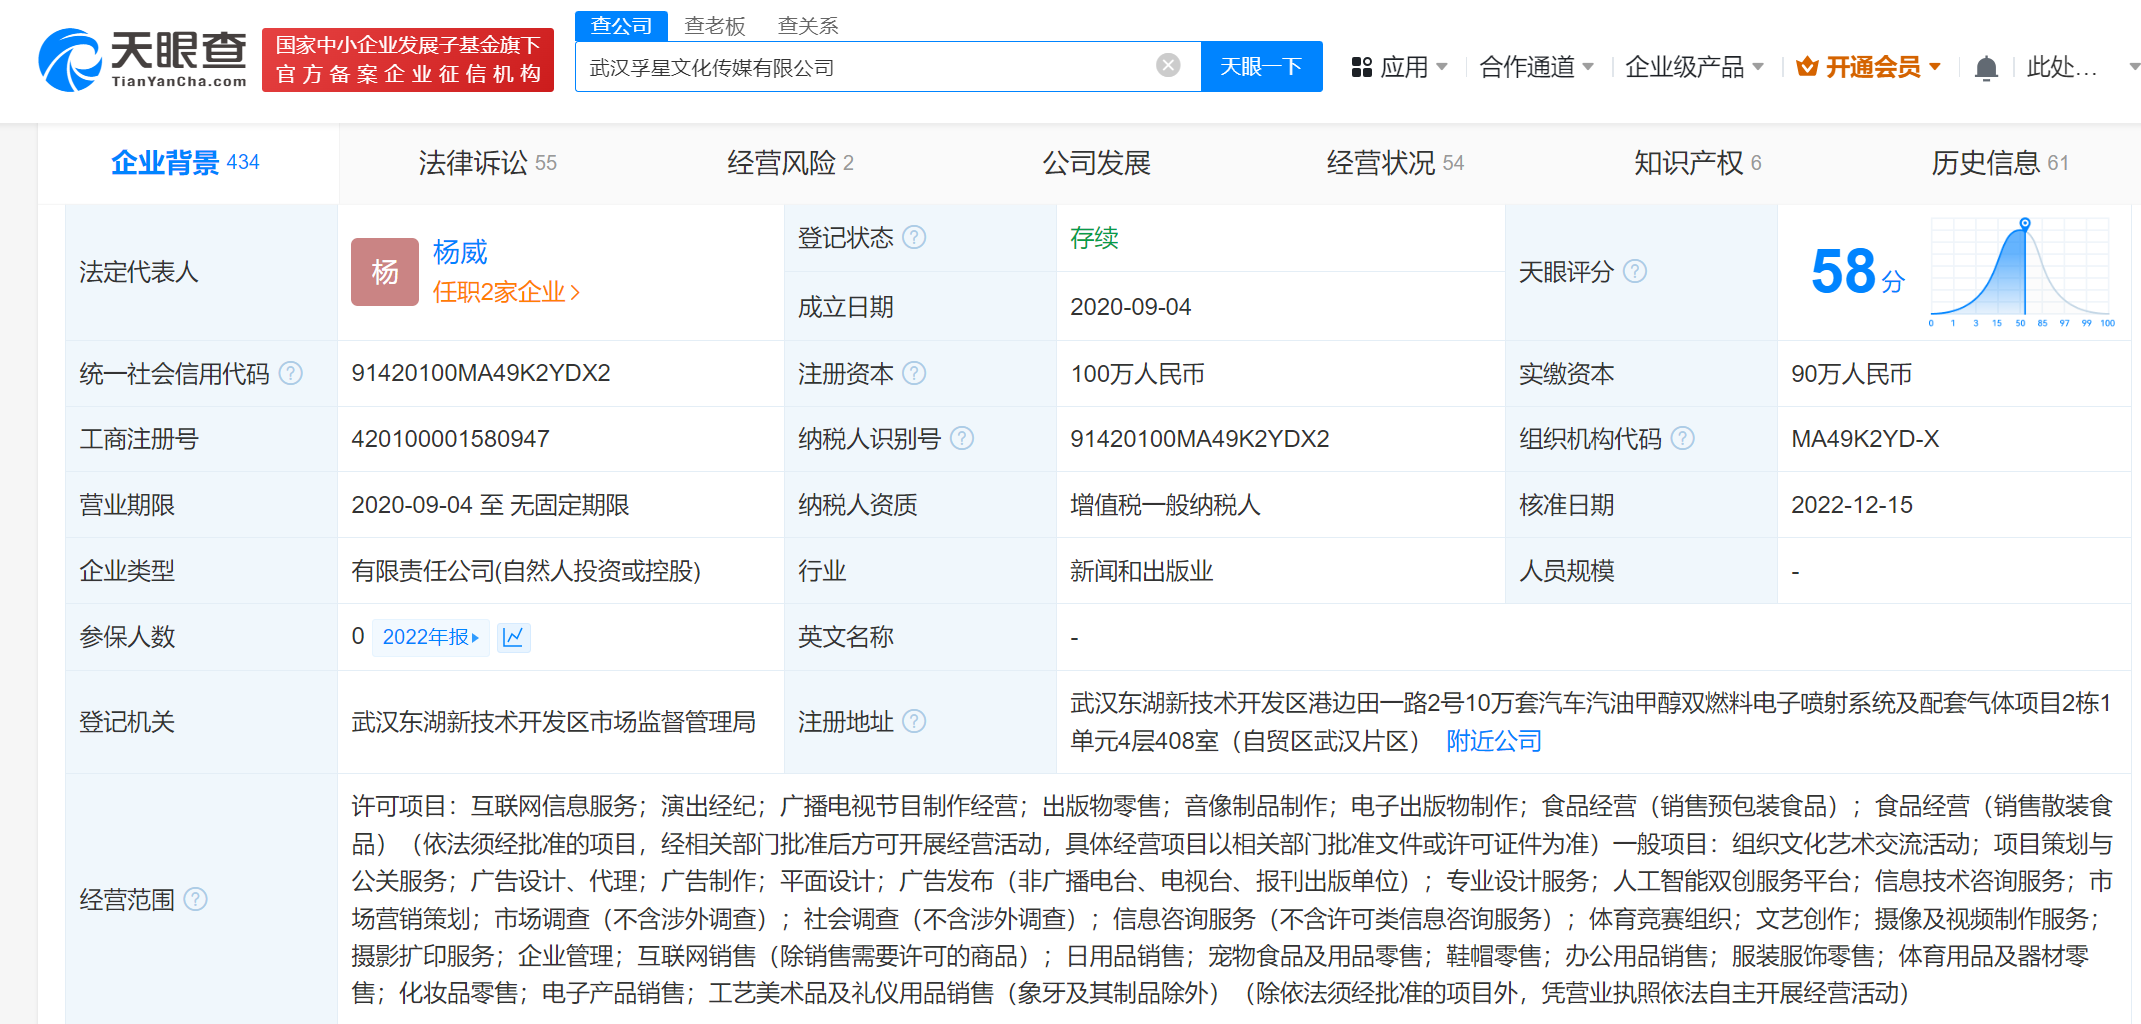Click the 天眼一下 search button
Image resolution: width=2141 pixels, height=1024 pixels.
tap(1262, 66)
